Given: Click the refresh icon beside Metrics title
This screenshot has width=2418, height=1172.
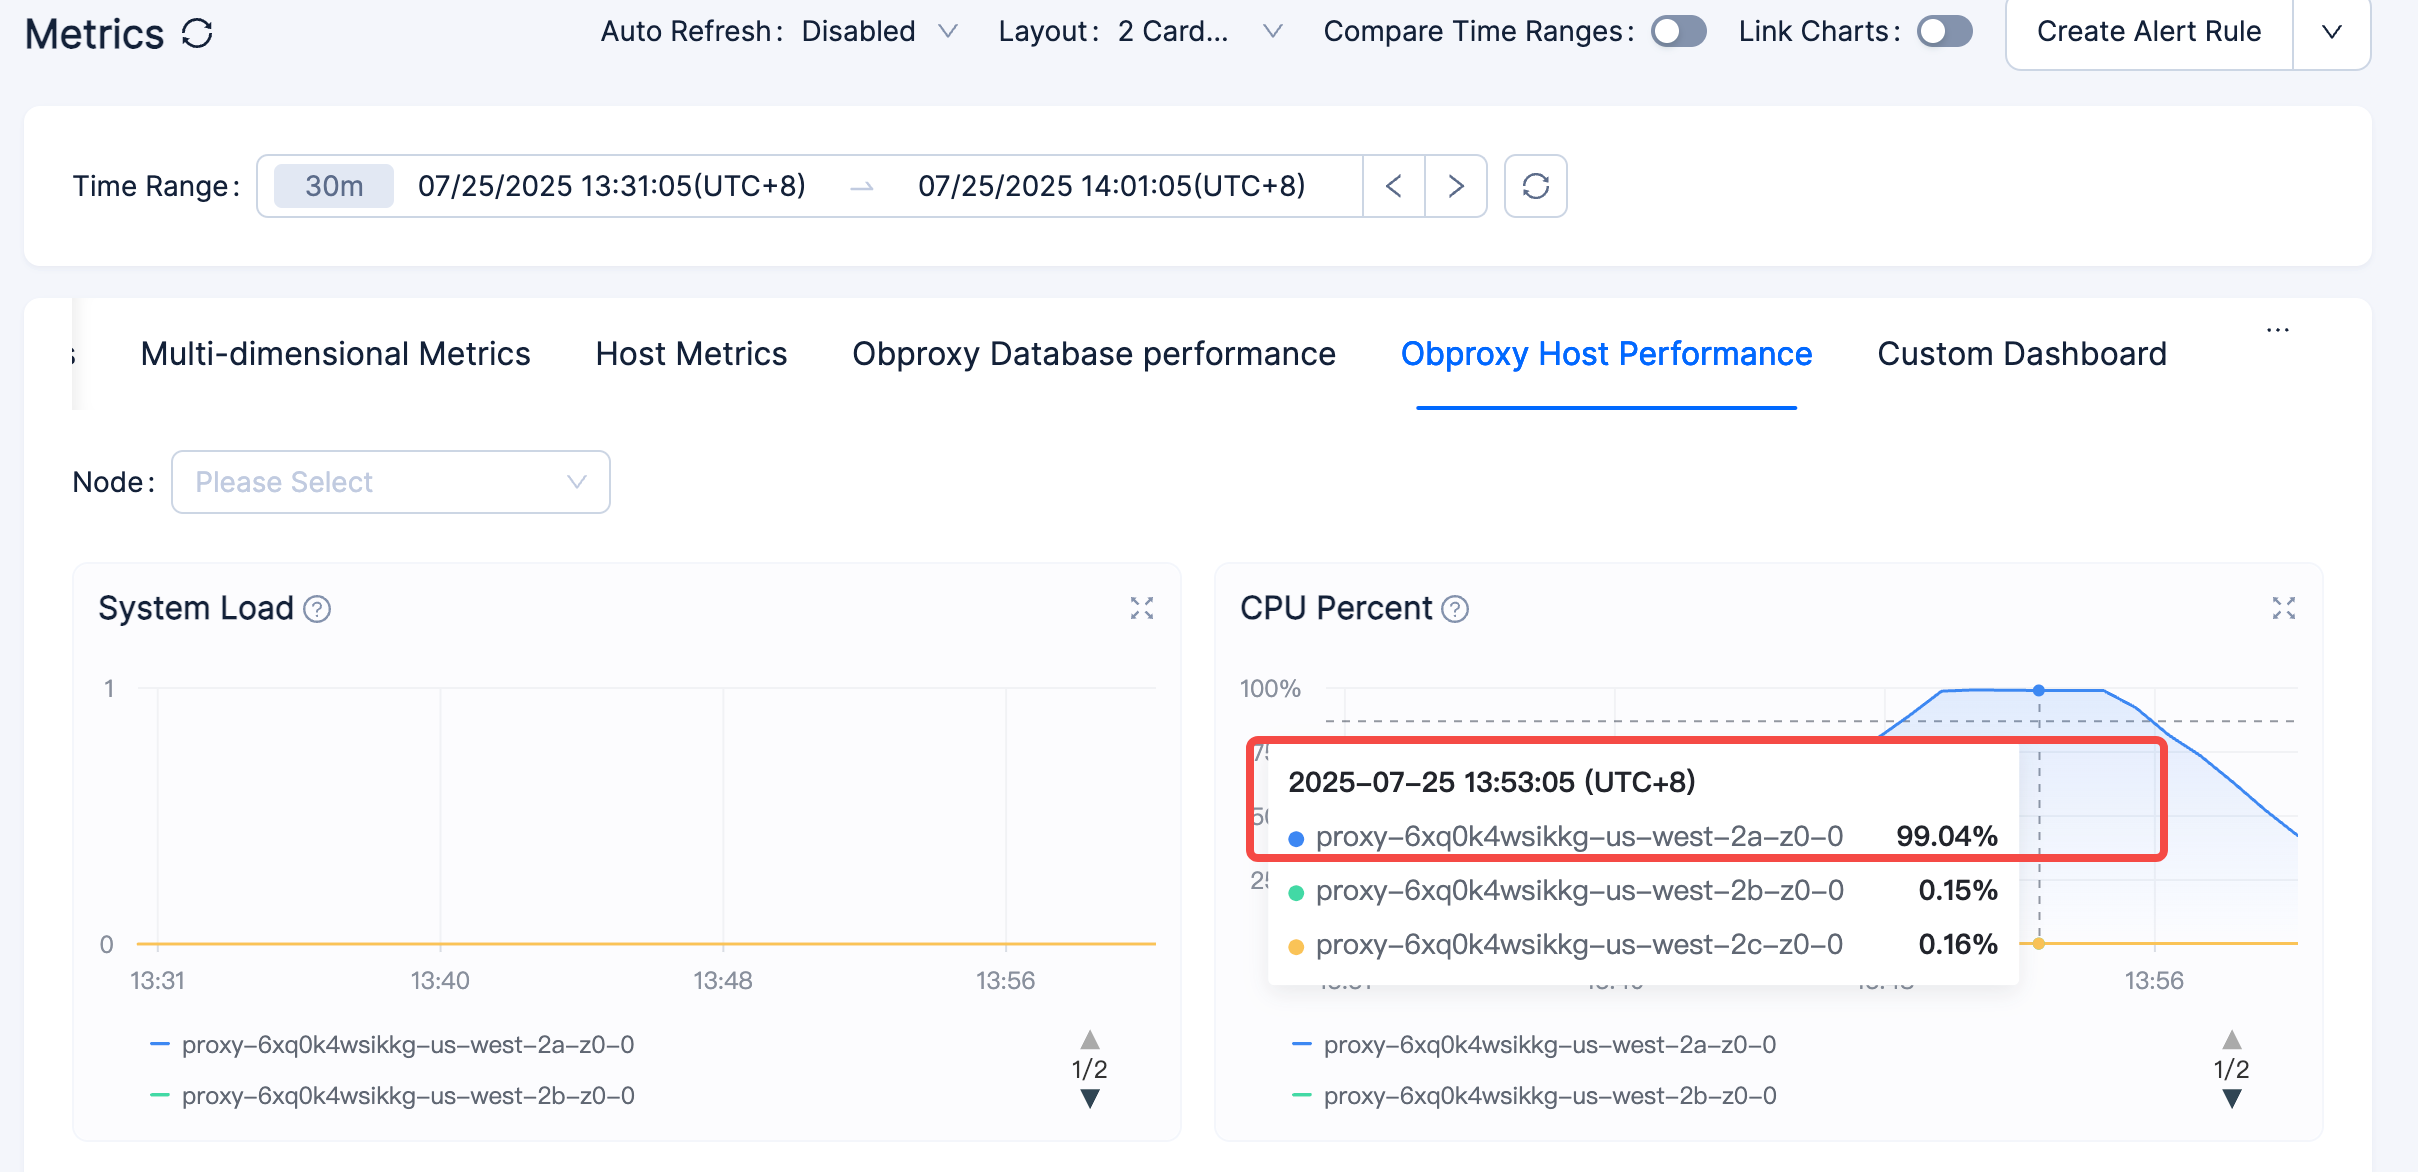Looking at the screenshot, I should [197, 33].
